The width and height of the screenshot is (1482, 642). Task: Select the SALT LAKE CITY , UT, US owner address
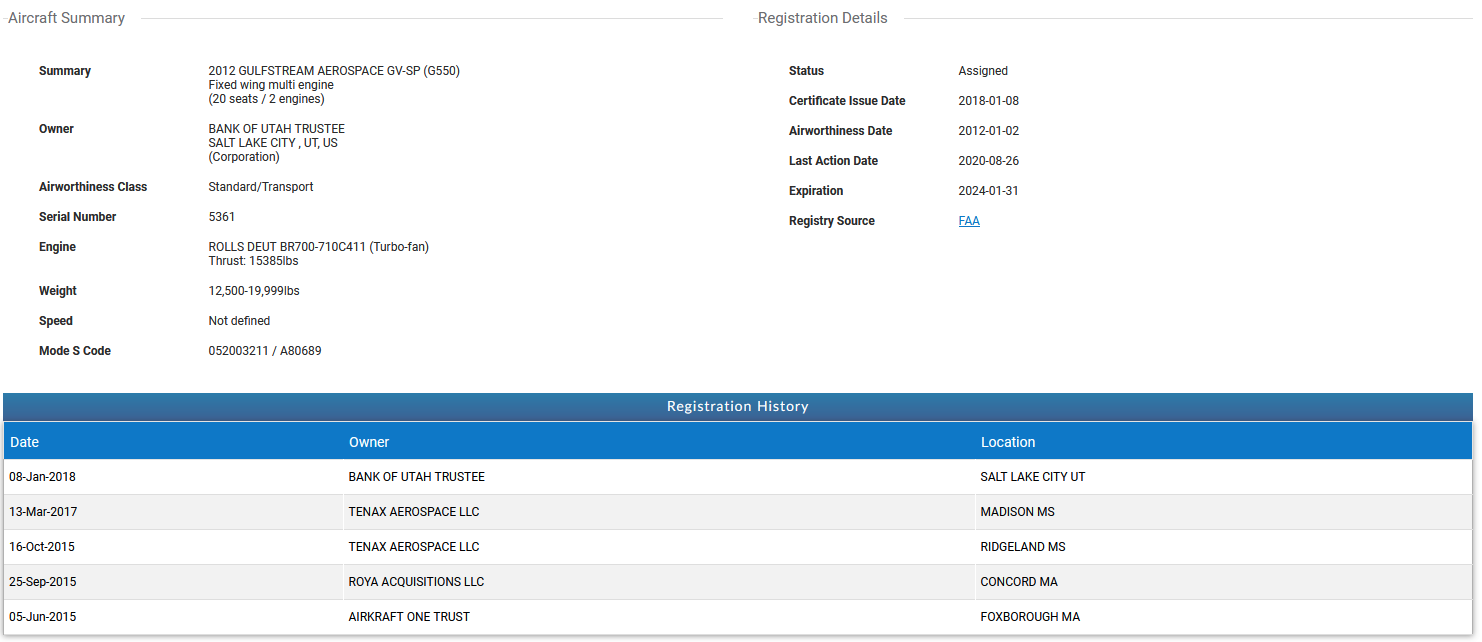pyautogui.click(x=273, y=143)
